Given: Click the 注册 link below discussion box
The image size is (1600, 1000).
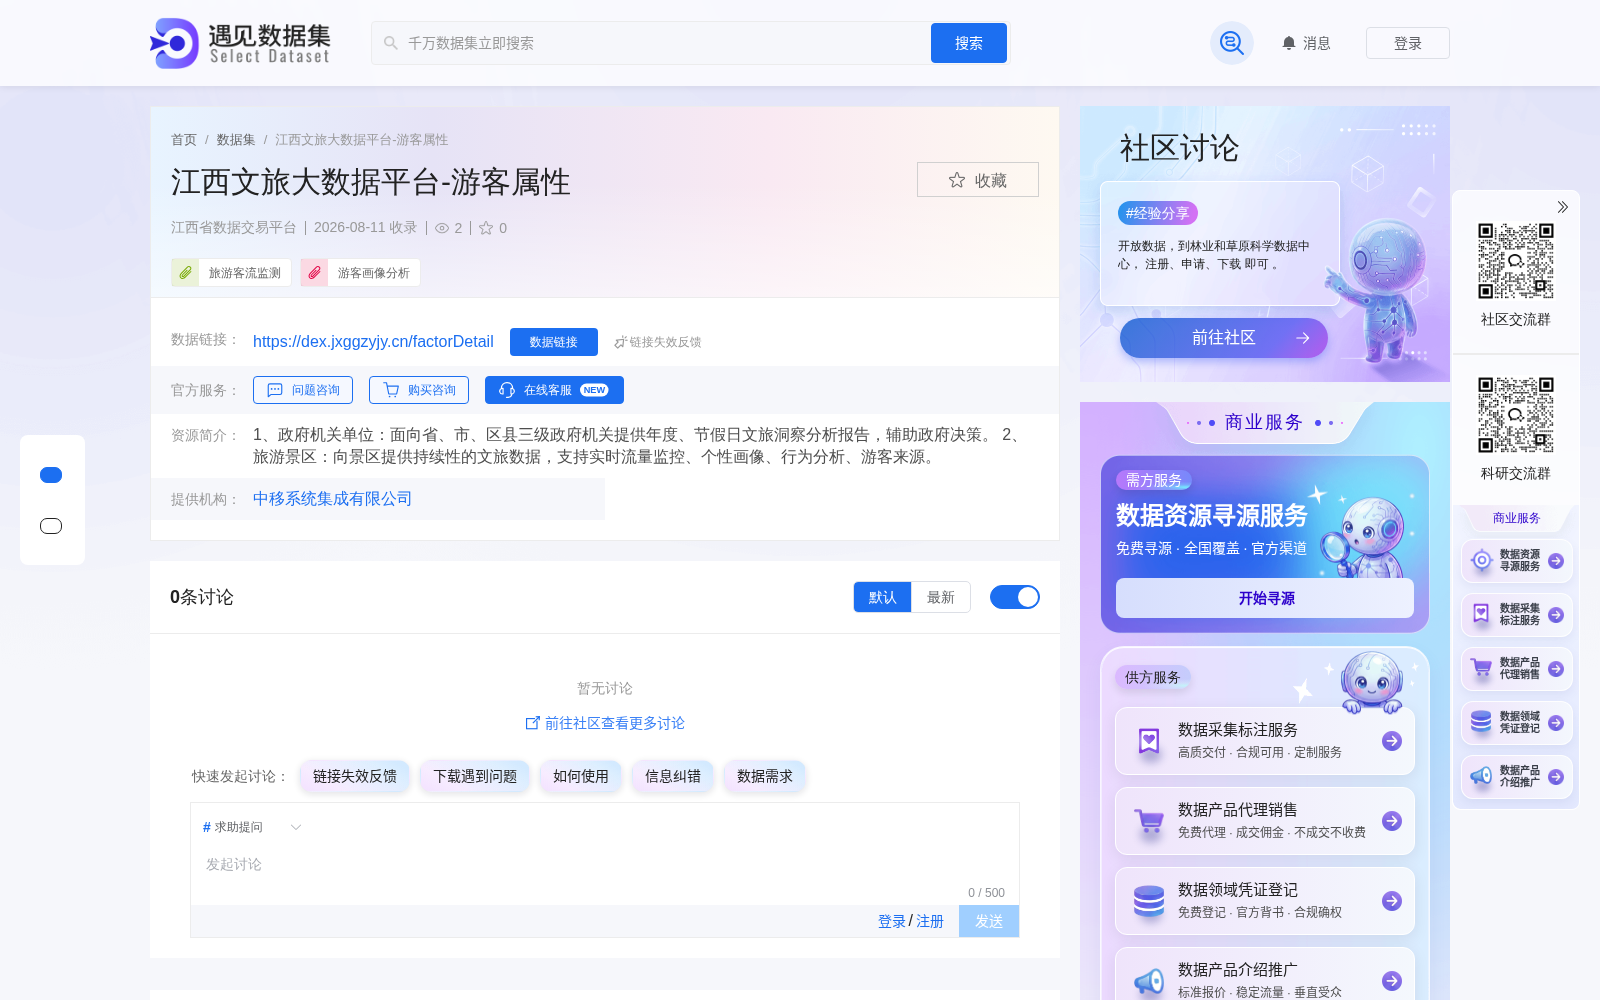Looking at the screenshot, I should (930, 921).
